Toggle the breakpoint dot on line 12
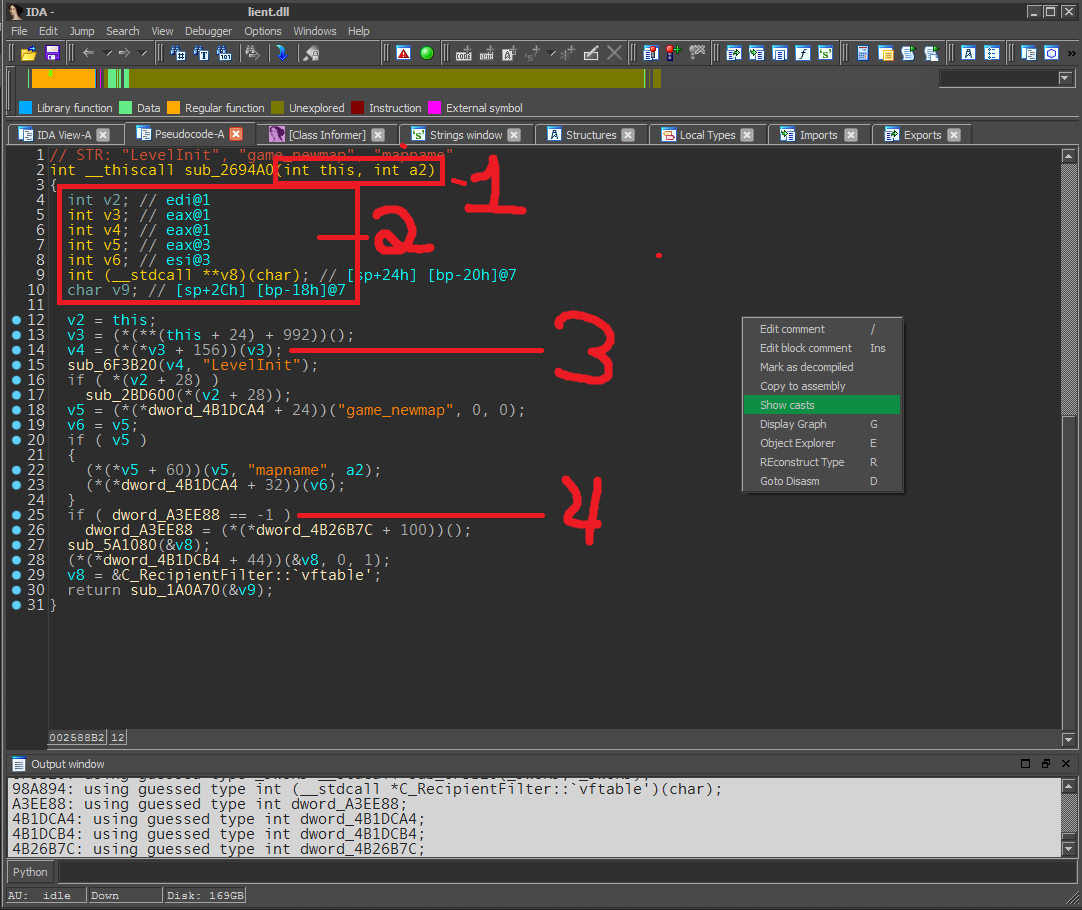 coord(17,320)
